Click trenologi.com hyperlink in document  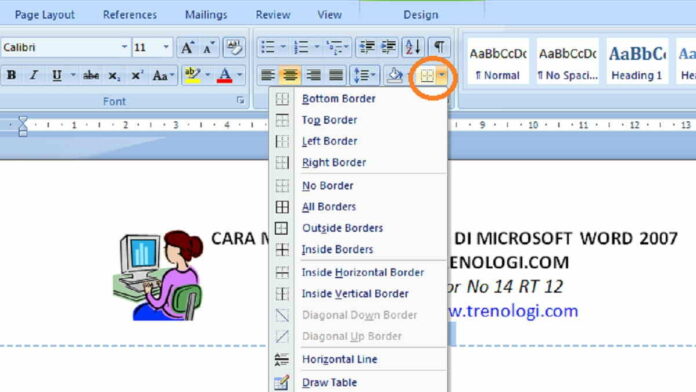tap(513, 311)
